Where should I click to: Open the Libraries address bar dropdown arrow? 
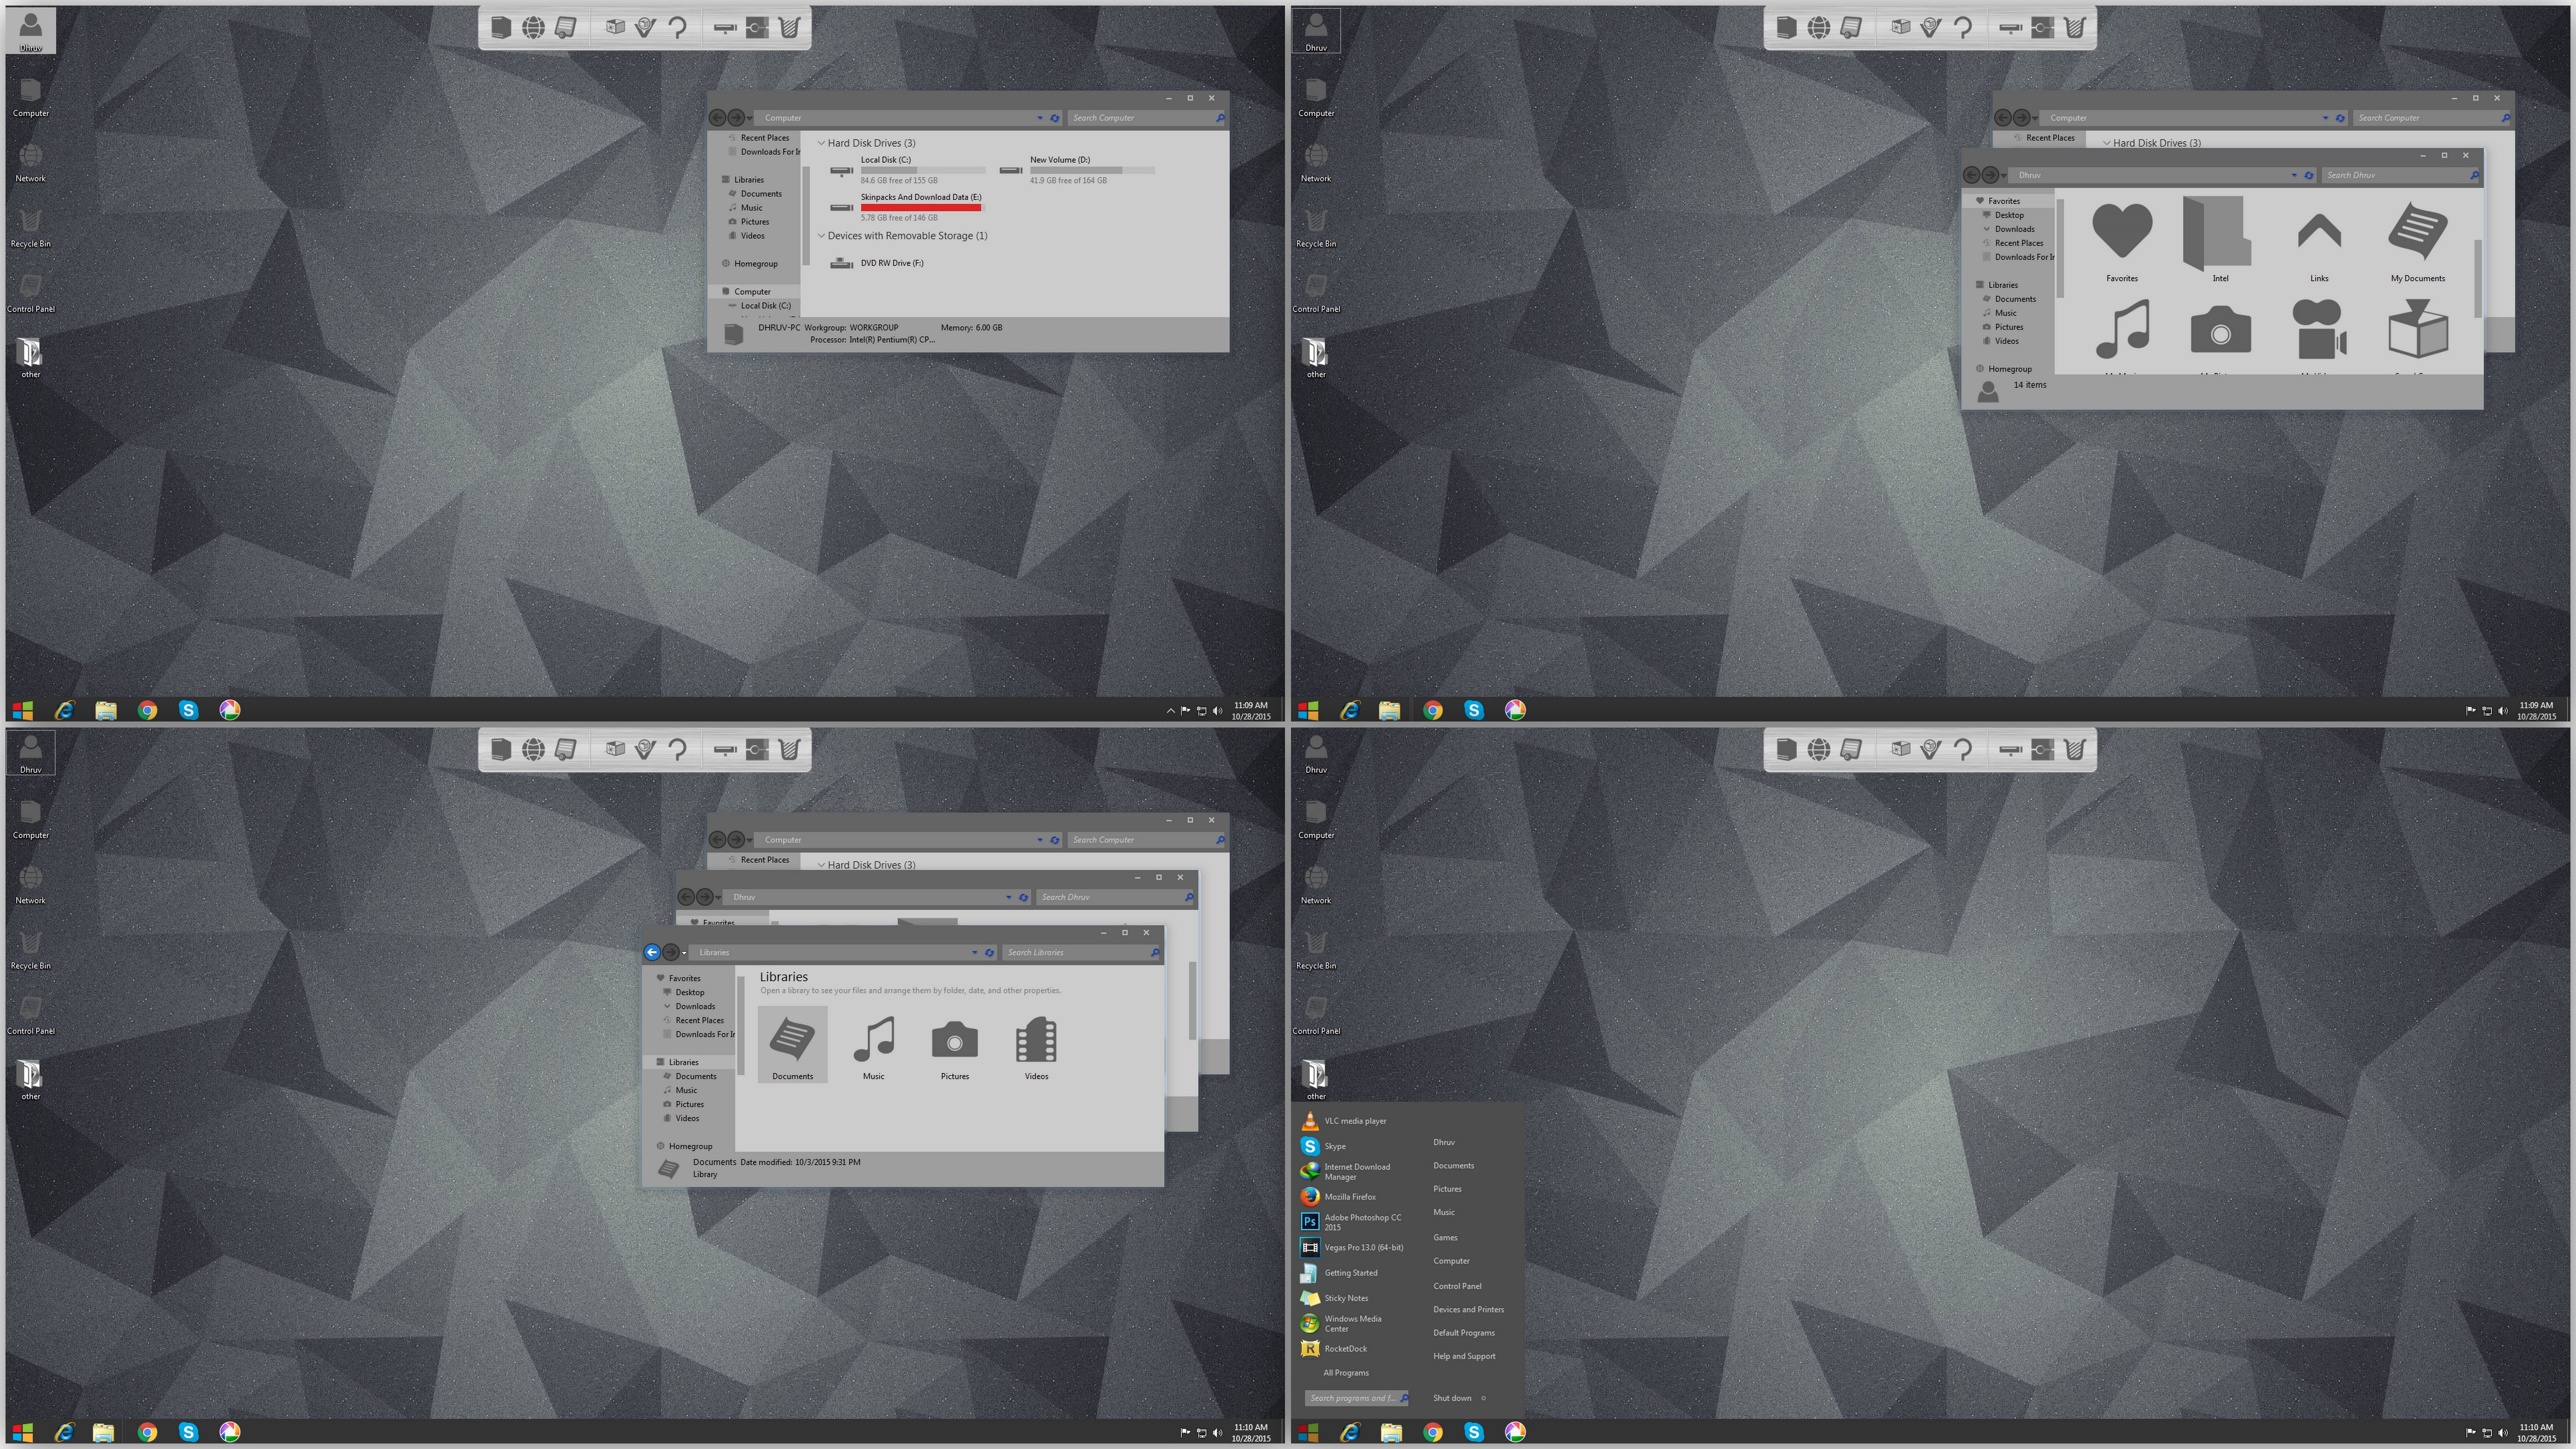[x=975, y=953]
